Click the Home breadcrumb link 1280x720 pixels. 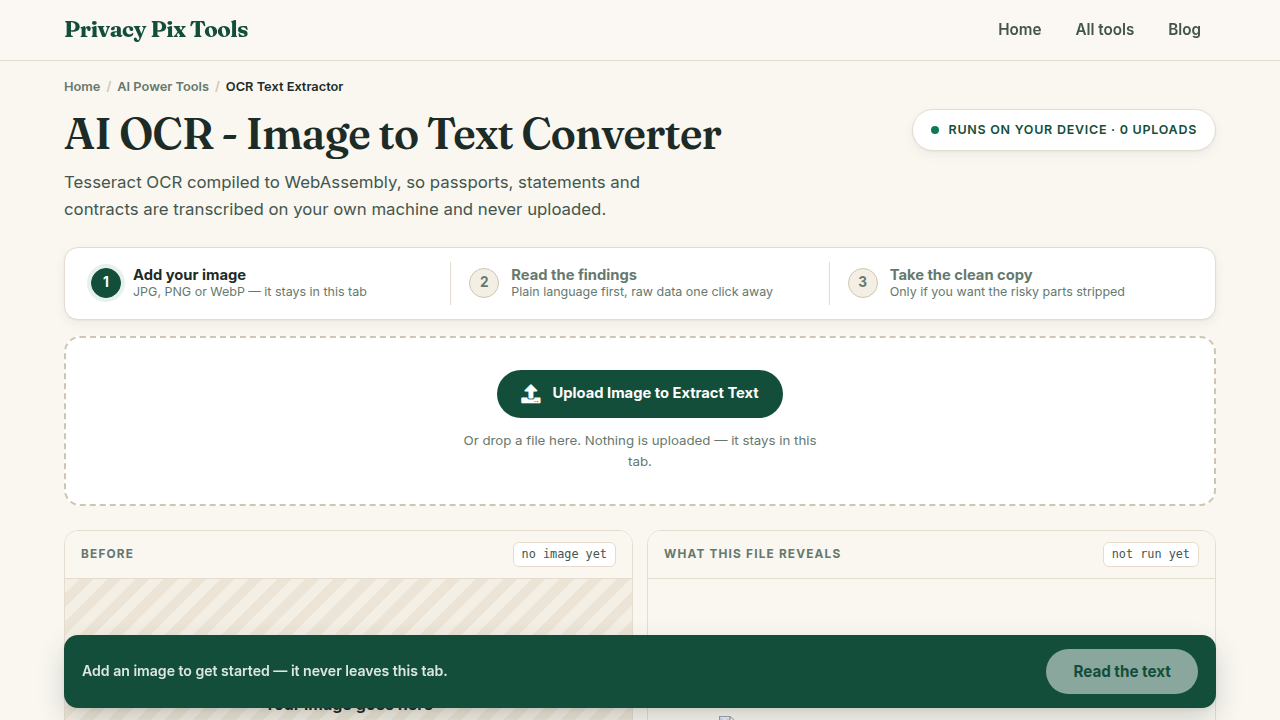click(82, 87)
